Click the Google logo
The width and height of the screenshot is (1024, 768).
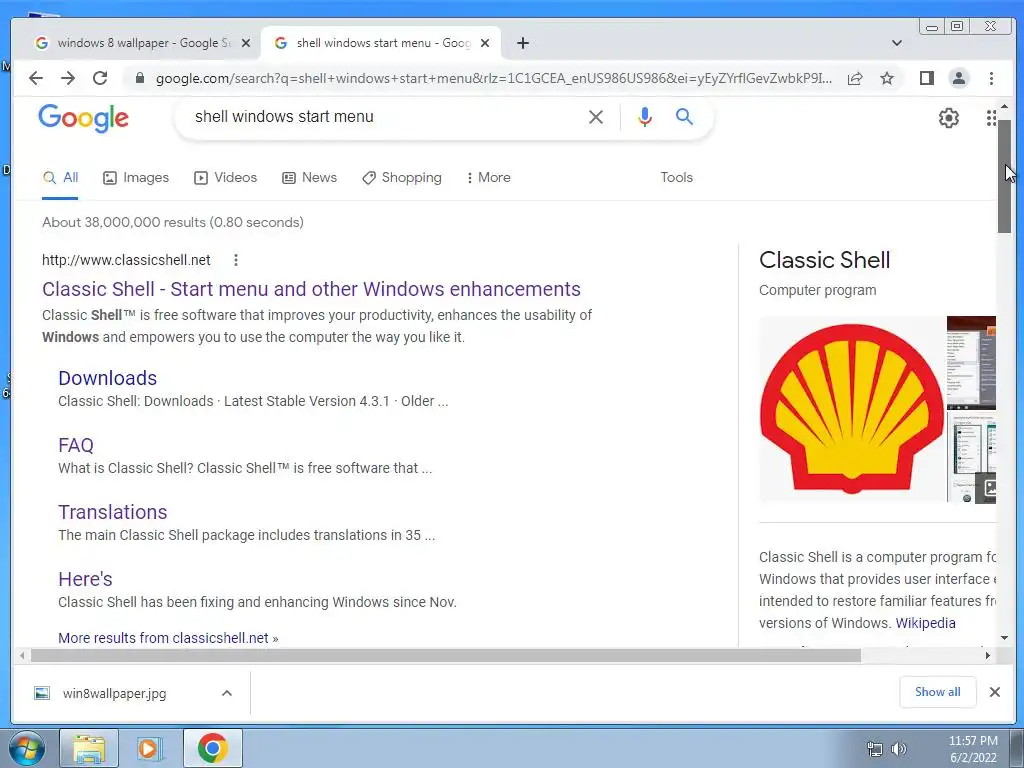tap(84, 118)
